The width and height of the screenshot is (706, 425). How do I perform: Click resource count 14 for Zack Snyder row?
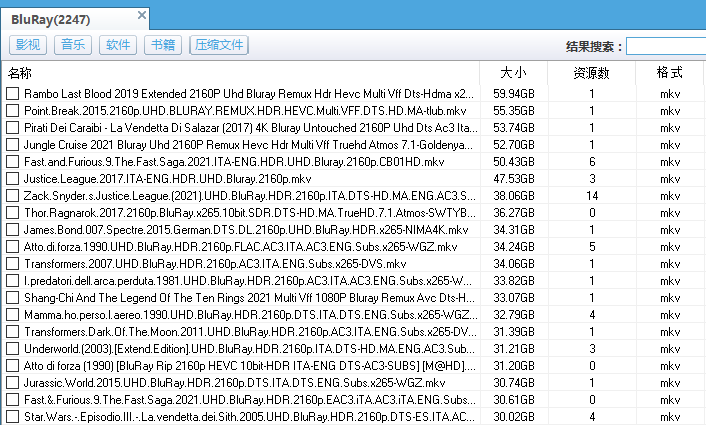click(592, 196)
